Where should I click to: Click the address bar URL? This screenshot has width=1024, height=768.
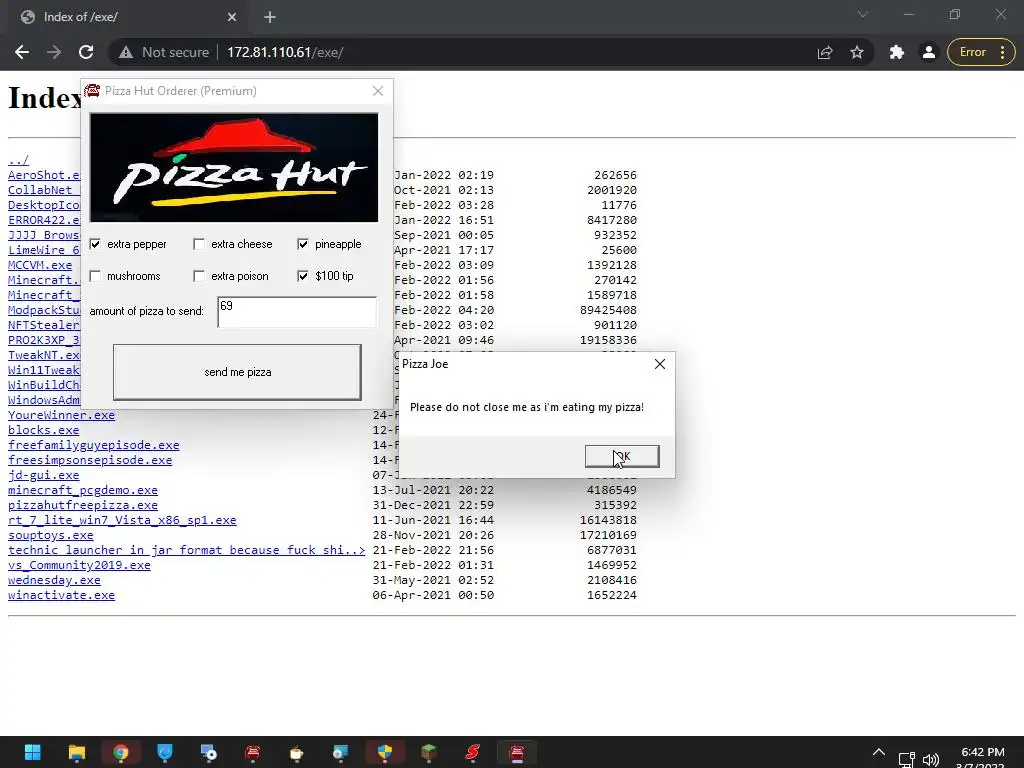(285, 52)
